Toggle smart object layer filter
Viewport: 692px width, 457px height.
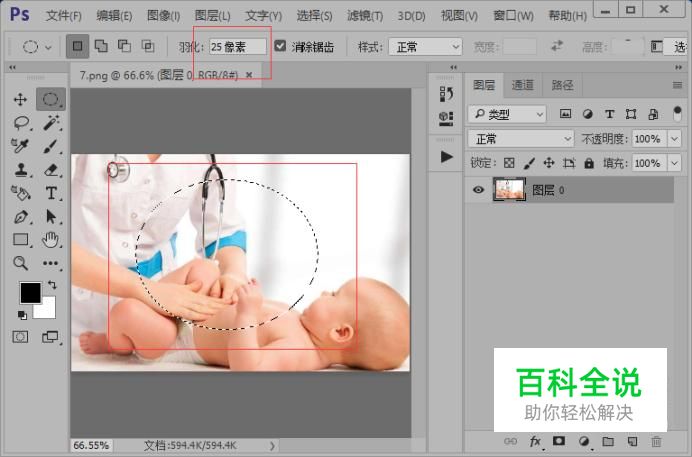pos(654,114)
